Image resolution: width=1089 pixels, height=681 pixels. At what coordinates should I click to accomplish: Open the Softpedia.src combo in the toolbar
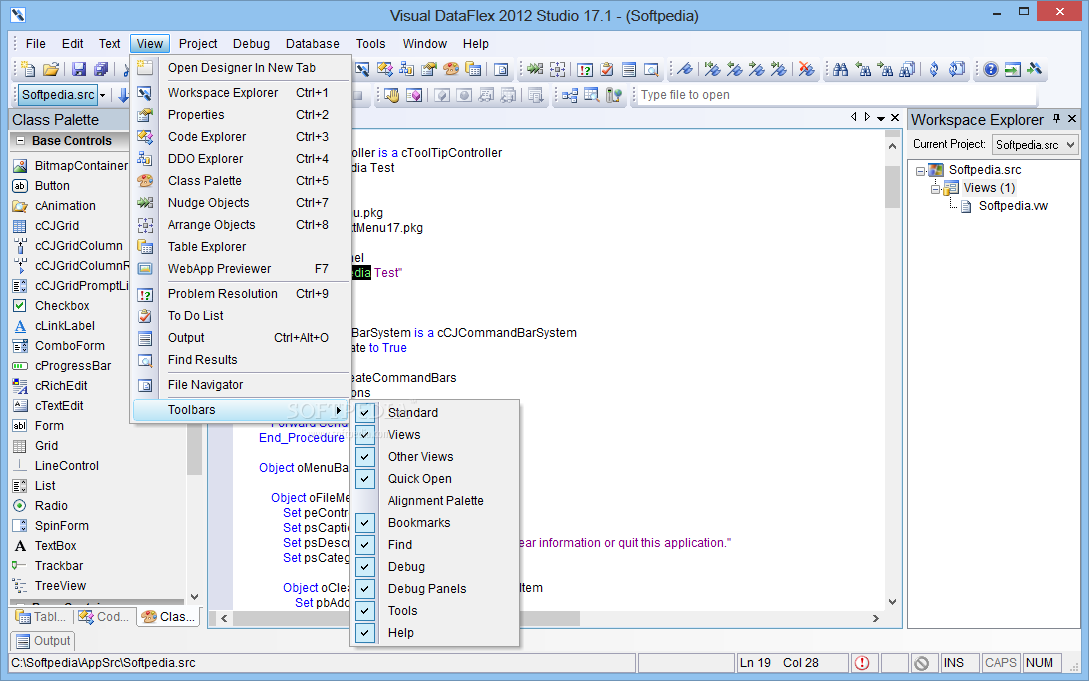coord(103,95)
